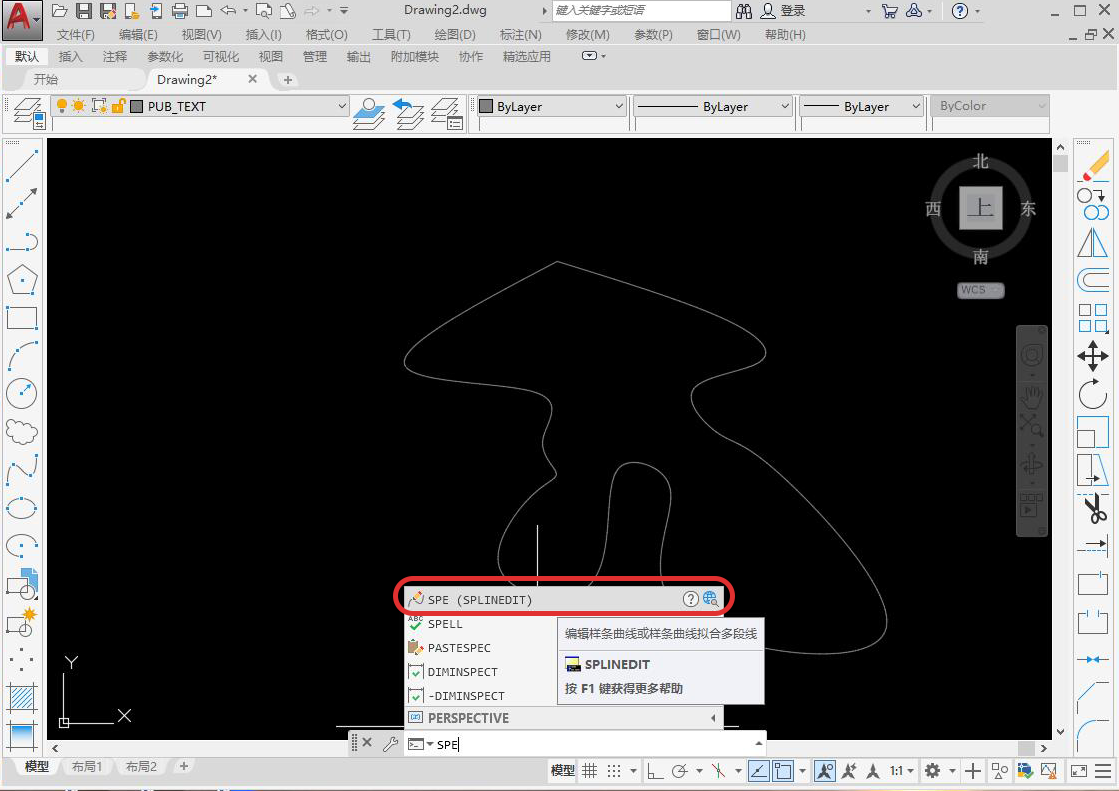Viewport: 1119px width, 791px height.
Task: Open the PUB_TEXT layer dropdown
Action: (342, 106)
